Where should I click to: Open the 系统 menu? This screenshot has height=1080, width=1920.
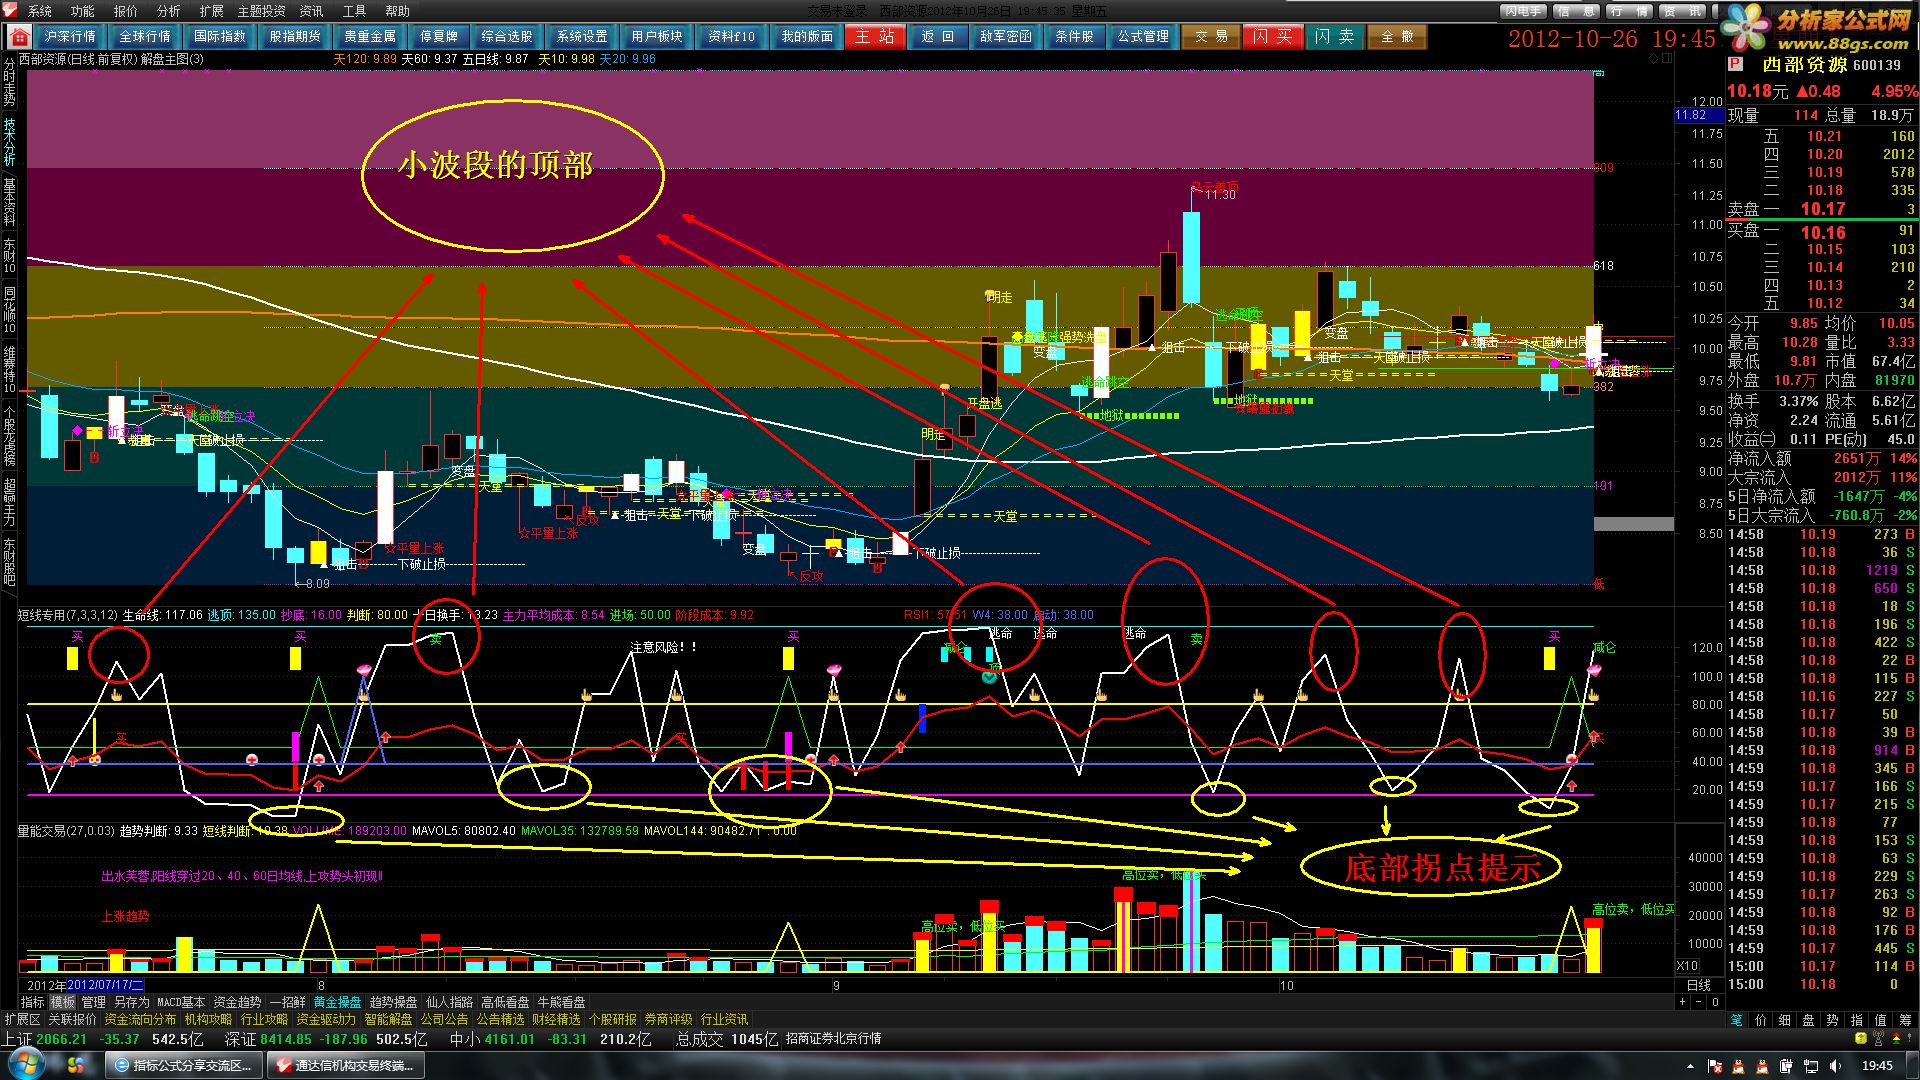[x=40, y=11]
